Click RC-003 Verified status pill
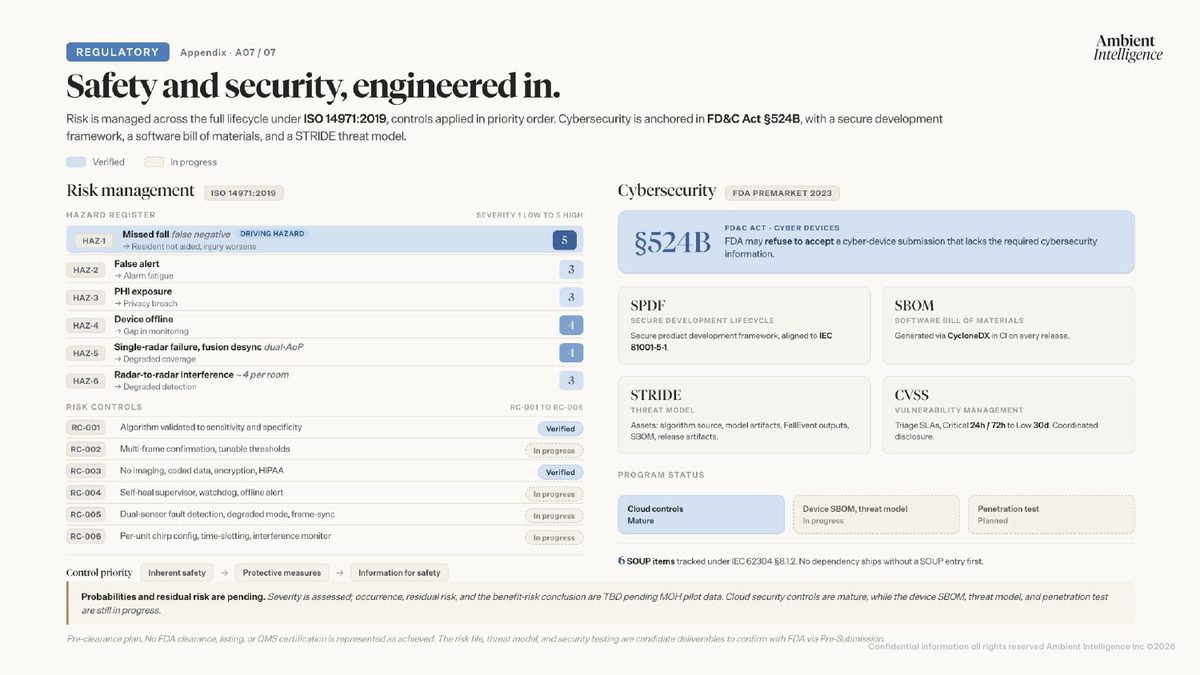 pyautogui.click(x=560, y=472)
